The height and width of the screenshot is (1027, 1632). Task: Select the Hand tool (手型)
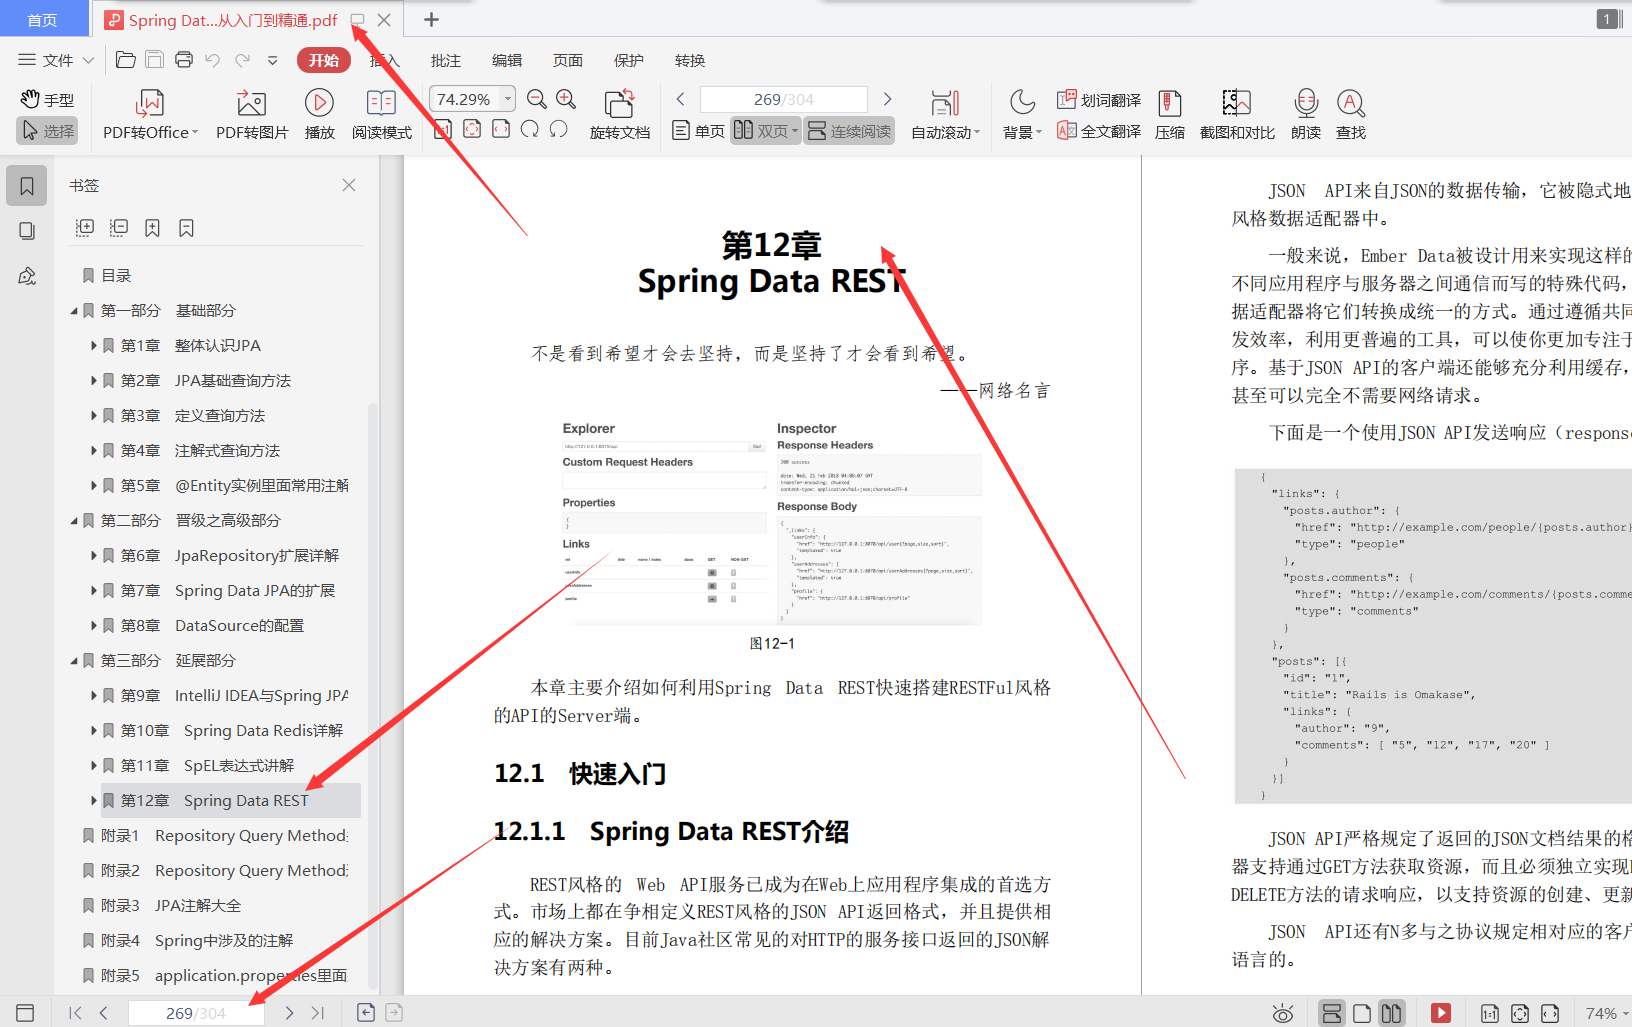click(x=47, y=100)
